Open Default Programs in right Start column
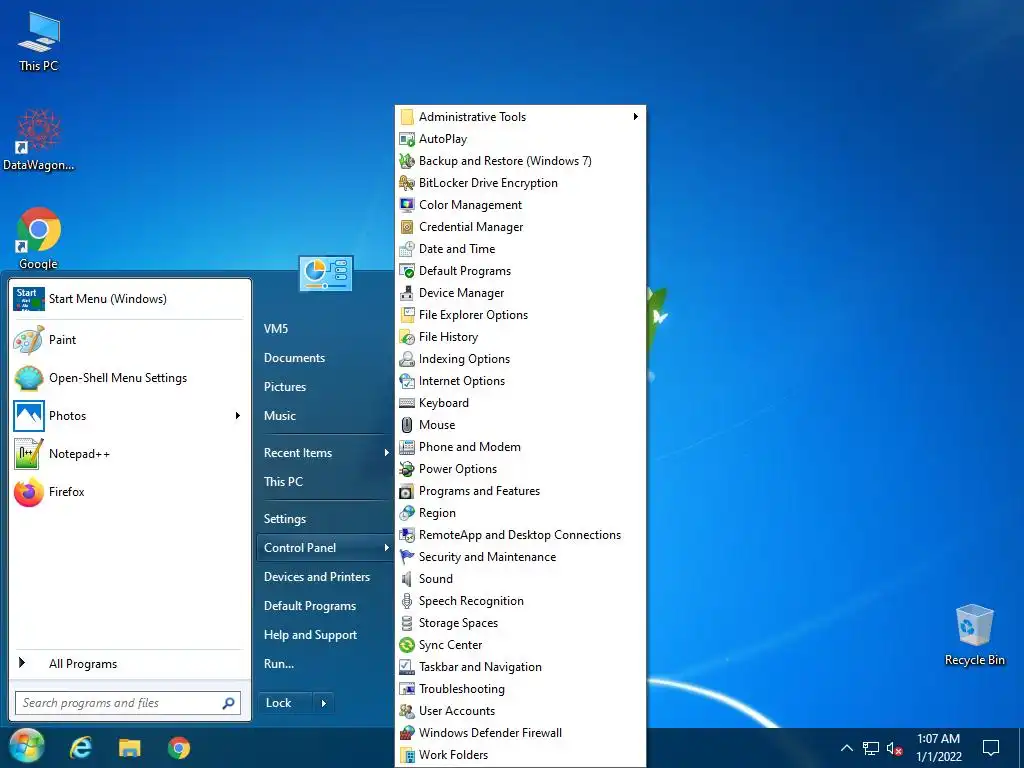Image resolution: width=1024 pixels, height=768 pixels. click(x=310, y=605)
